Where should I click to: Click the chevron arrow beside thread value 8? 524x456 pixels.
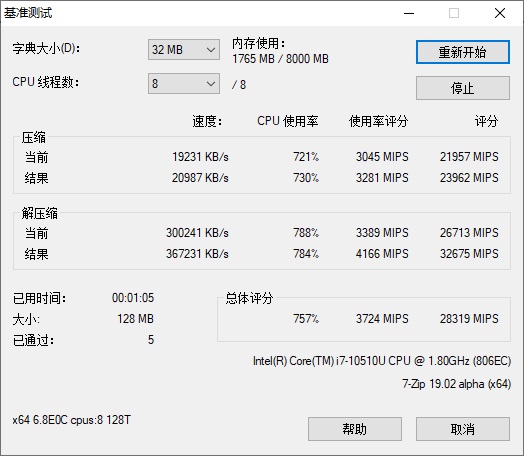pyautogui.click(x=211, y=84)
